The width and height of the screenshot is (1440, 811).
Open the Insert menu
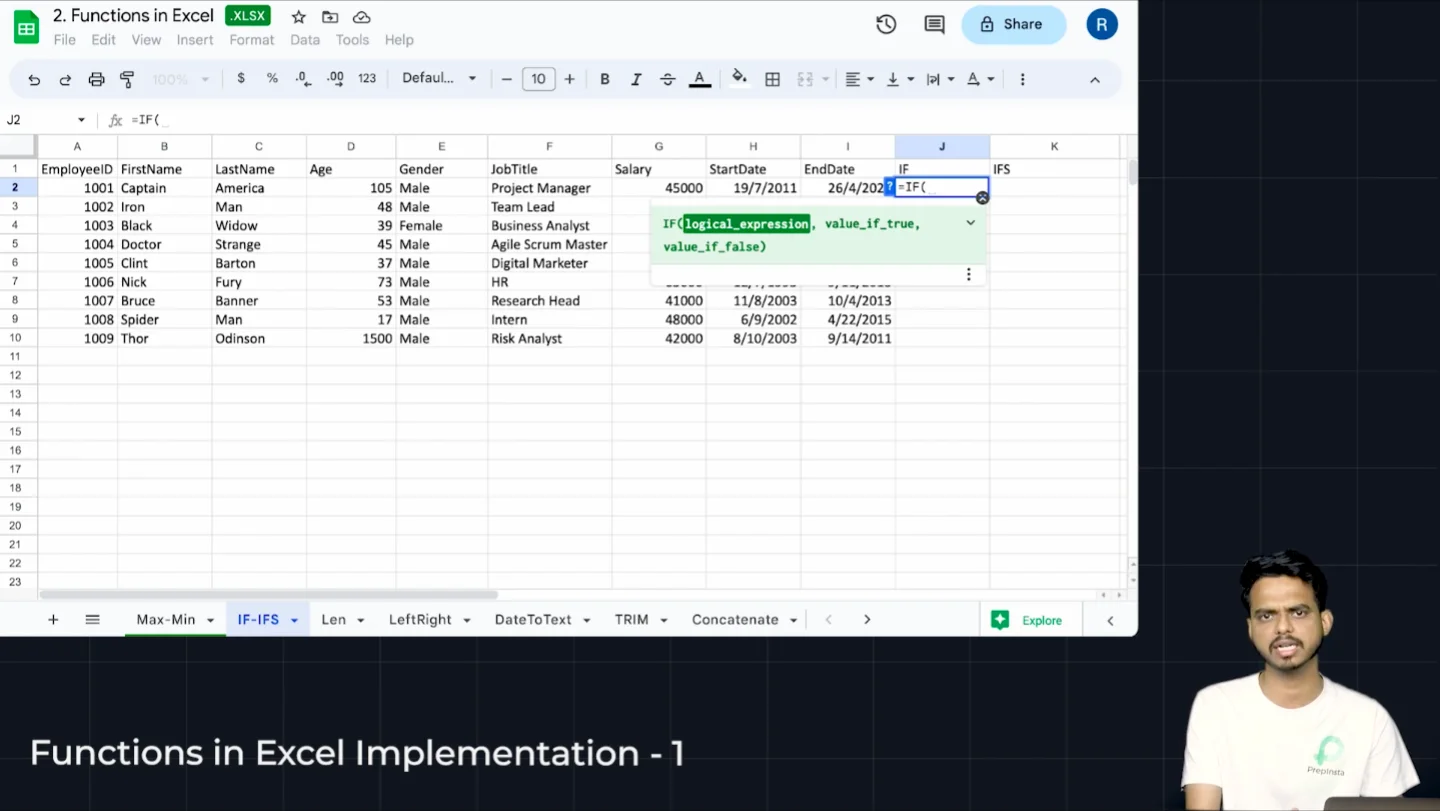tap(195, 40)
